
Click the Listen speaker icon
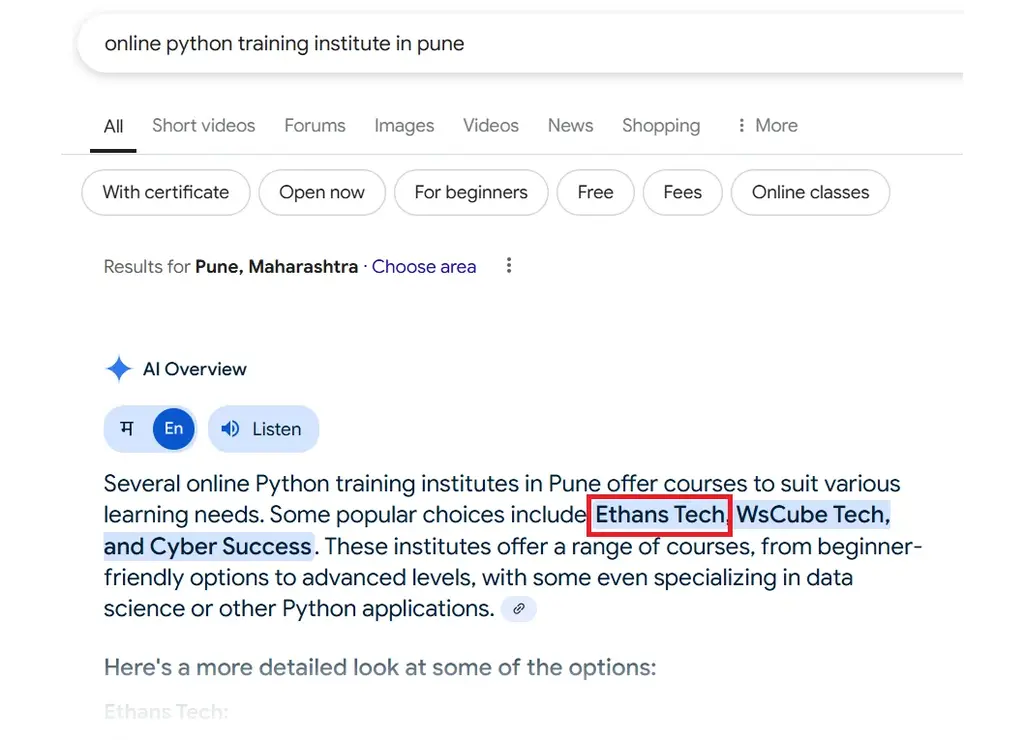click(x=231, y=429)
